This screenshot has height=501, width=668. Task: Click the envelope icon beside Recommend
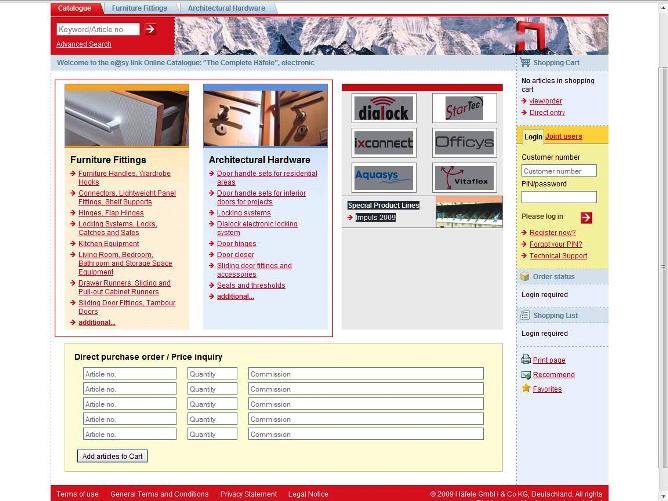(x=526, y=374)
